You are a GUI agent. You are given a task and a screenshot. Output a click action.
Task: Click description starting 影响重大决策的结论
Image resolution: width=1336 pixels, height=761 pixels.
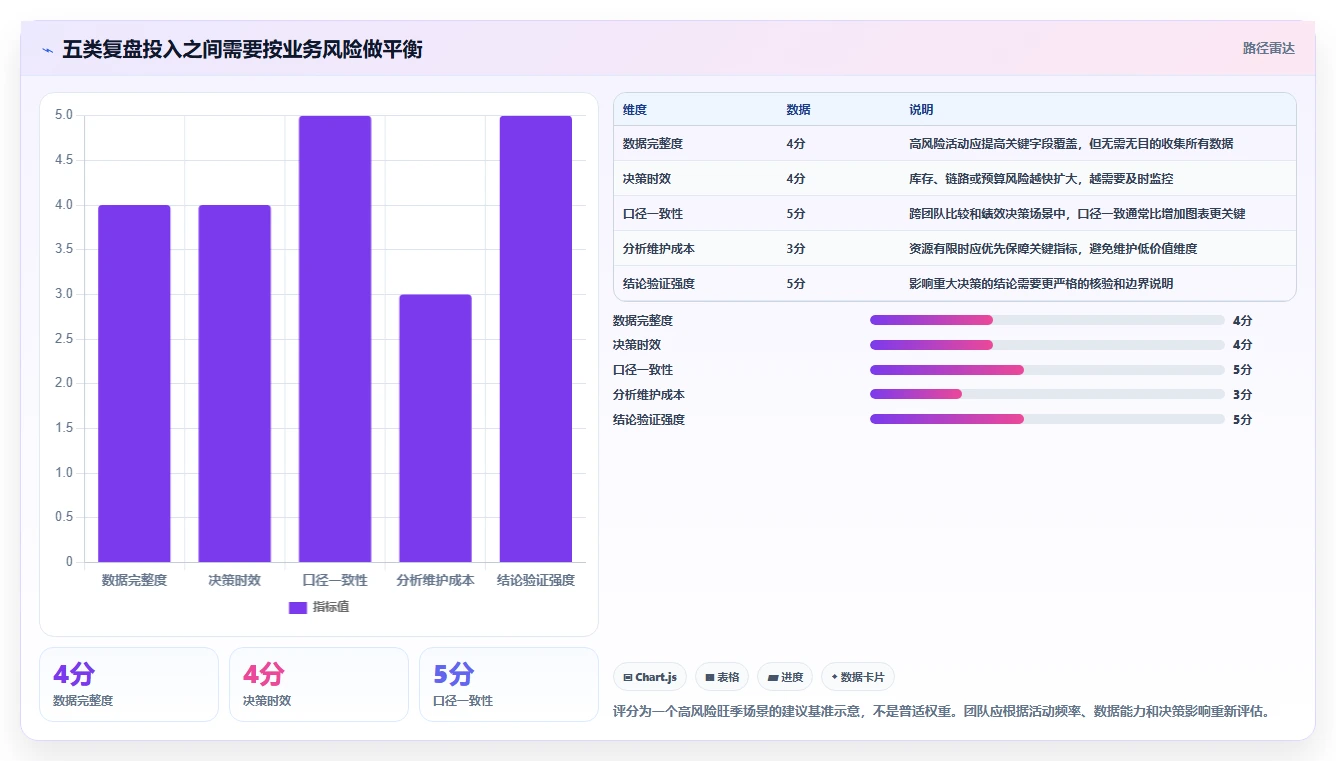1041,284
